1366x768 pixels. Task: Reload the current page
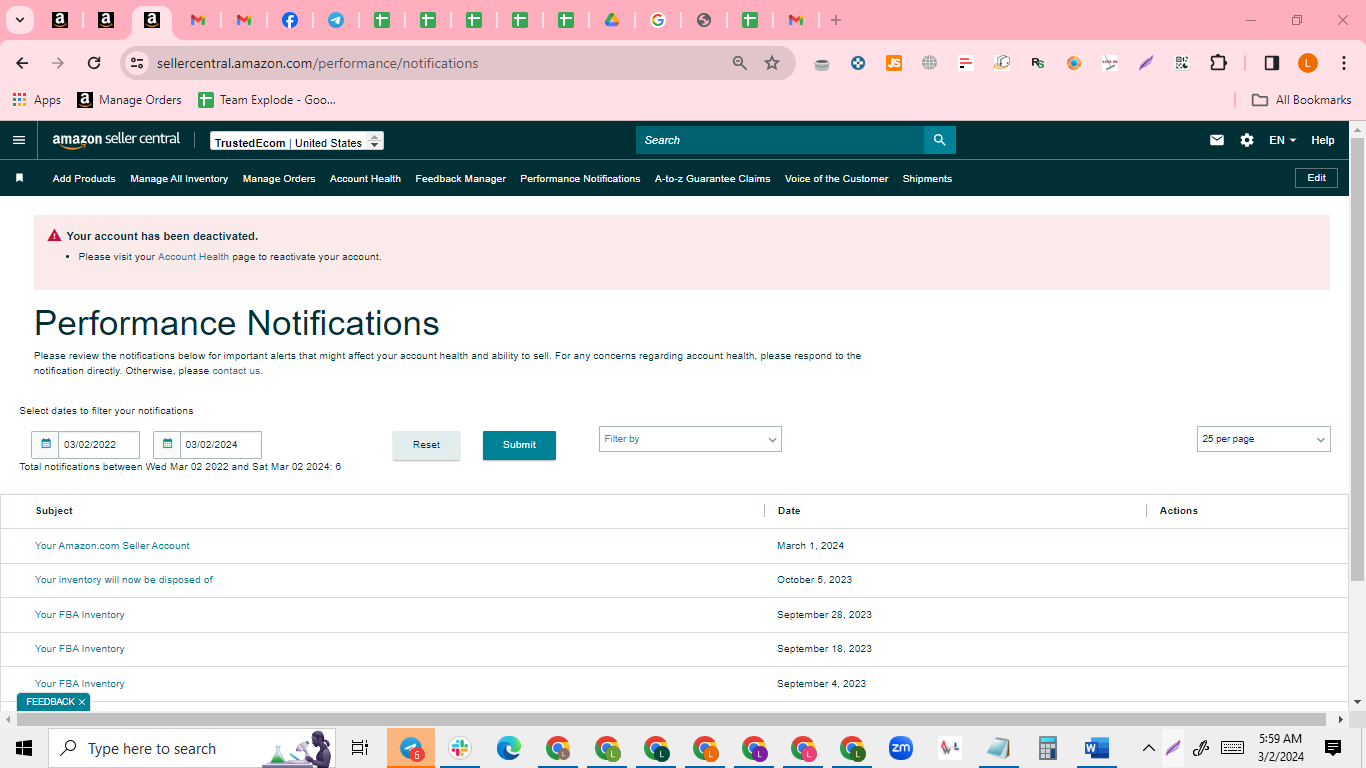click(94, 63)
